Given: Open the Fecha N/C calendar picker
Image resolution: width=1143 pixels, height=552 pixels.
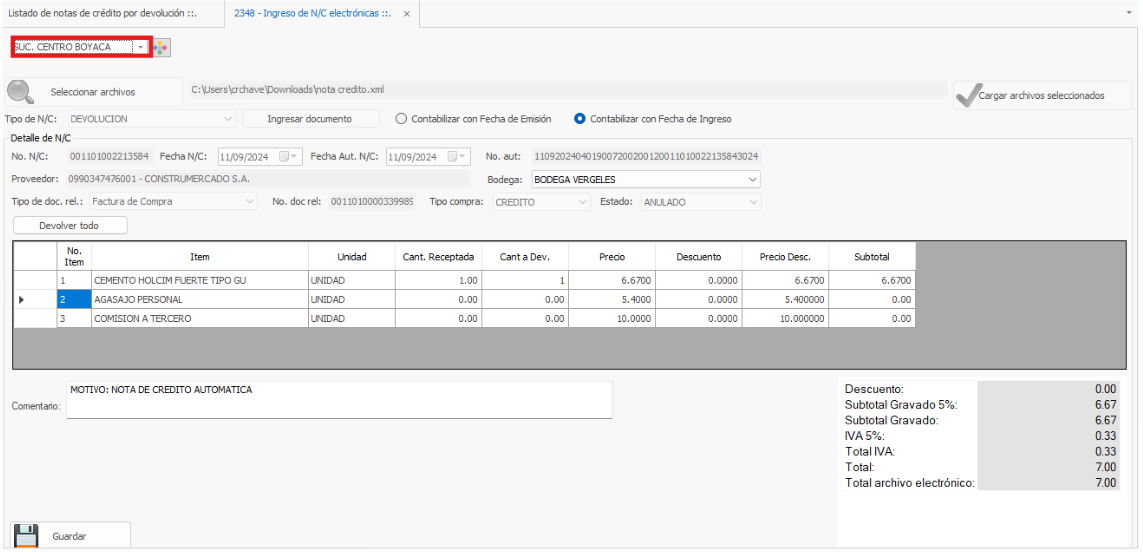Looking at the screenshot, I should pos(289,157).
